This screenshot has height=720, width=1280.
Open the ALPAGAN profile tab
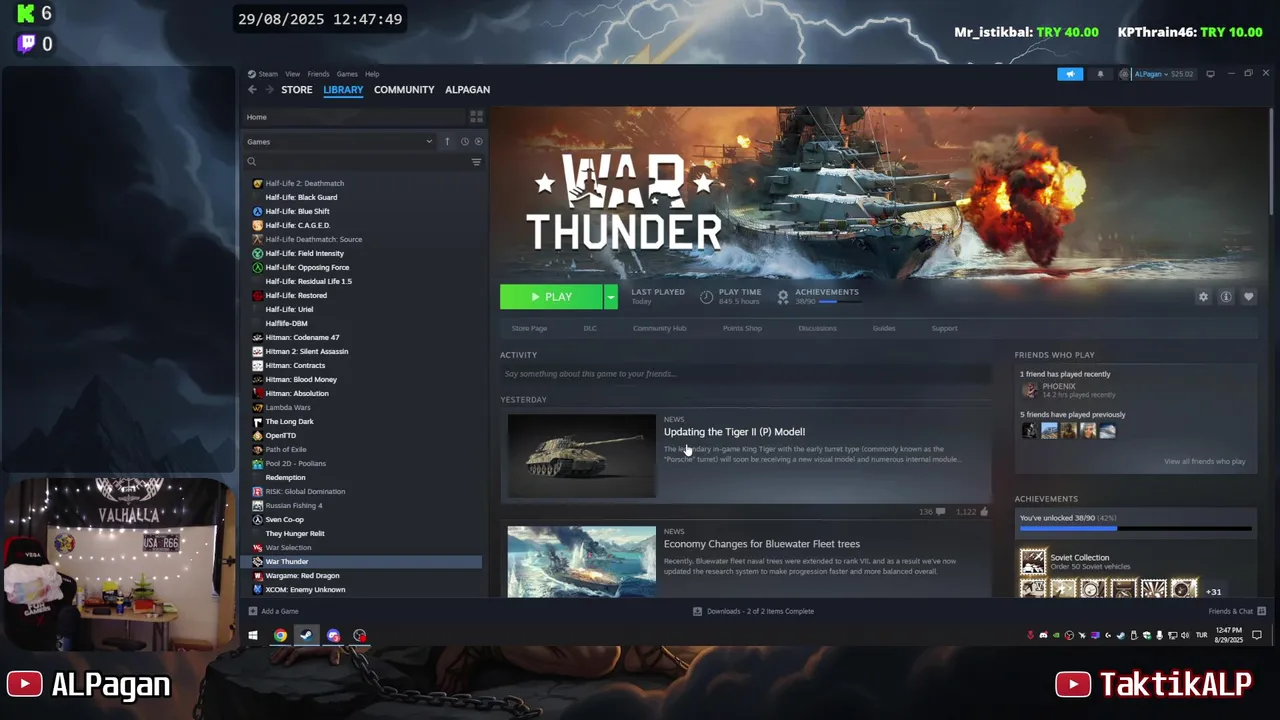click(x=467, y=90)
